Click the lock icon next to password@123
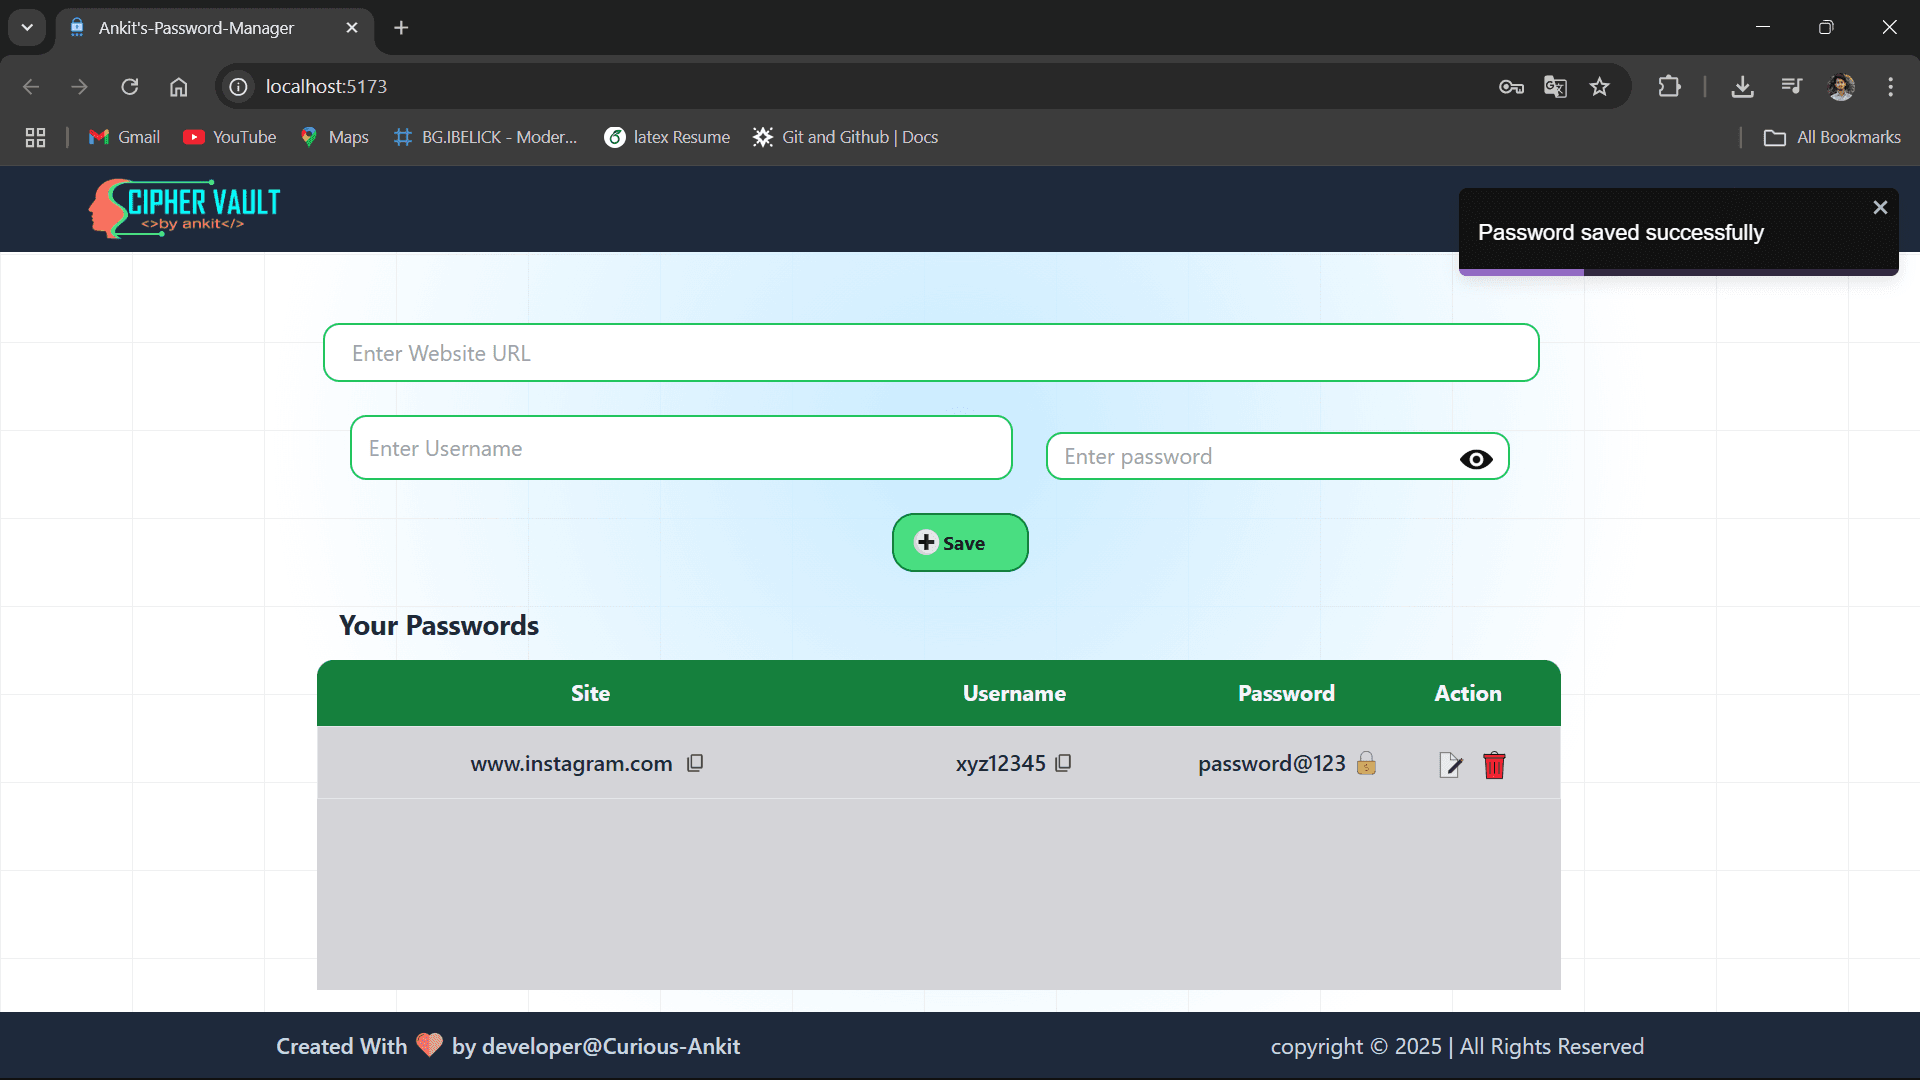The width and height of the screenshot is (1920, 1080). [1366, 763]
